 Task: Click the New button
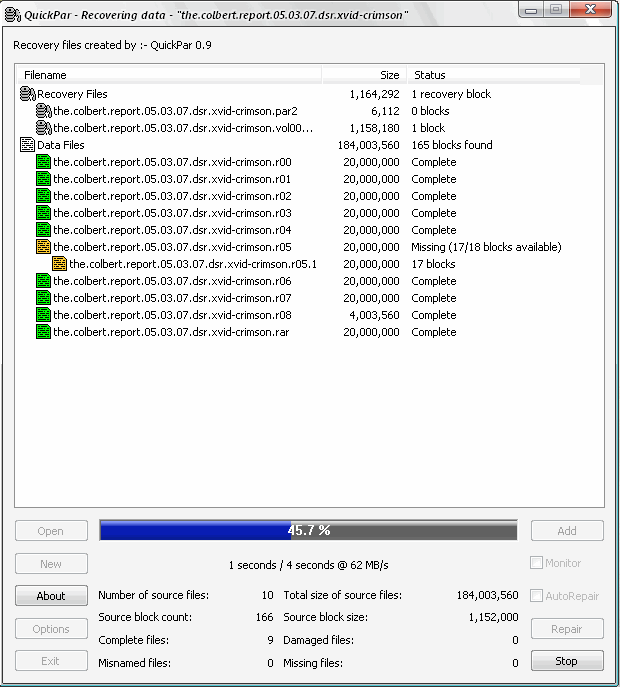click(51, 563)
